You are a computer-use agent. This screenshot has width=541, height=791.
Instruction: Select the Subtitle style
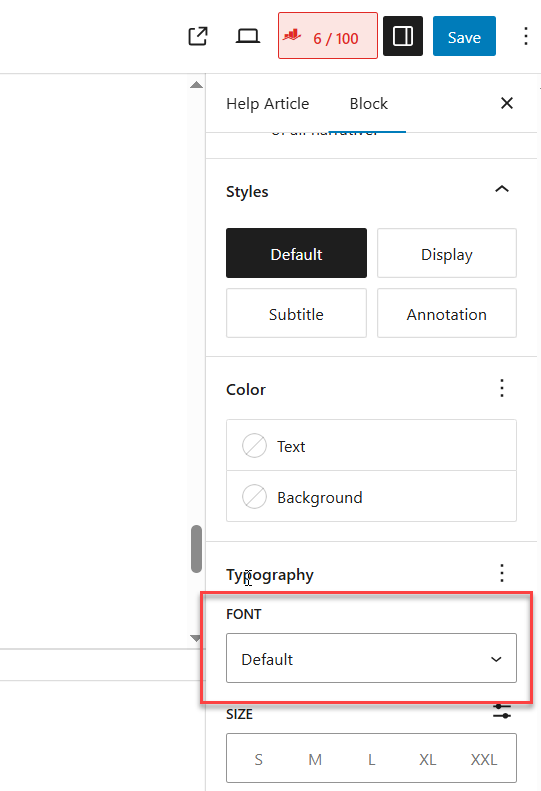[296, 313]
